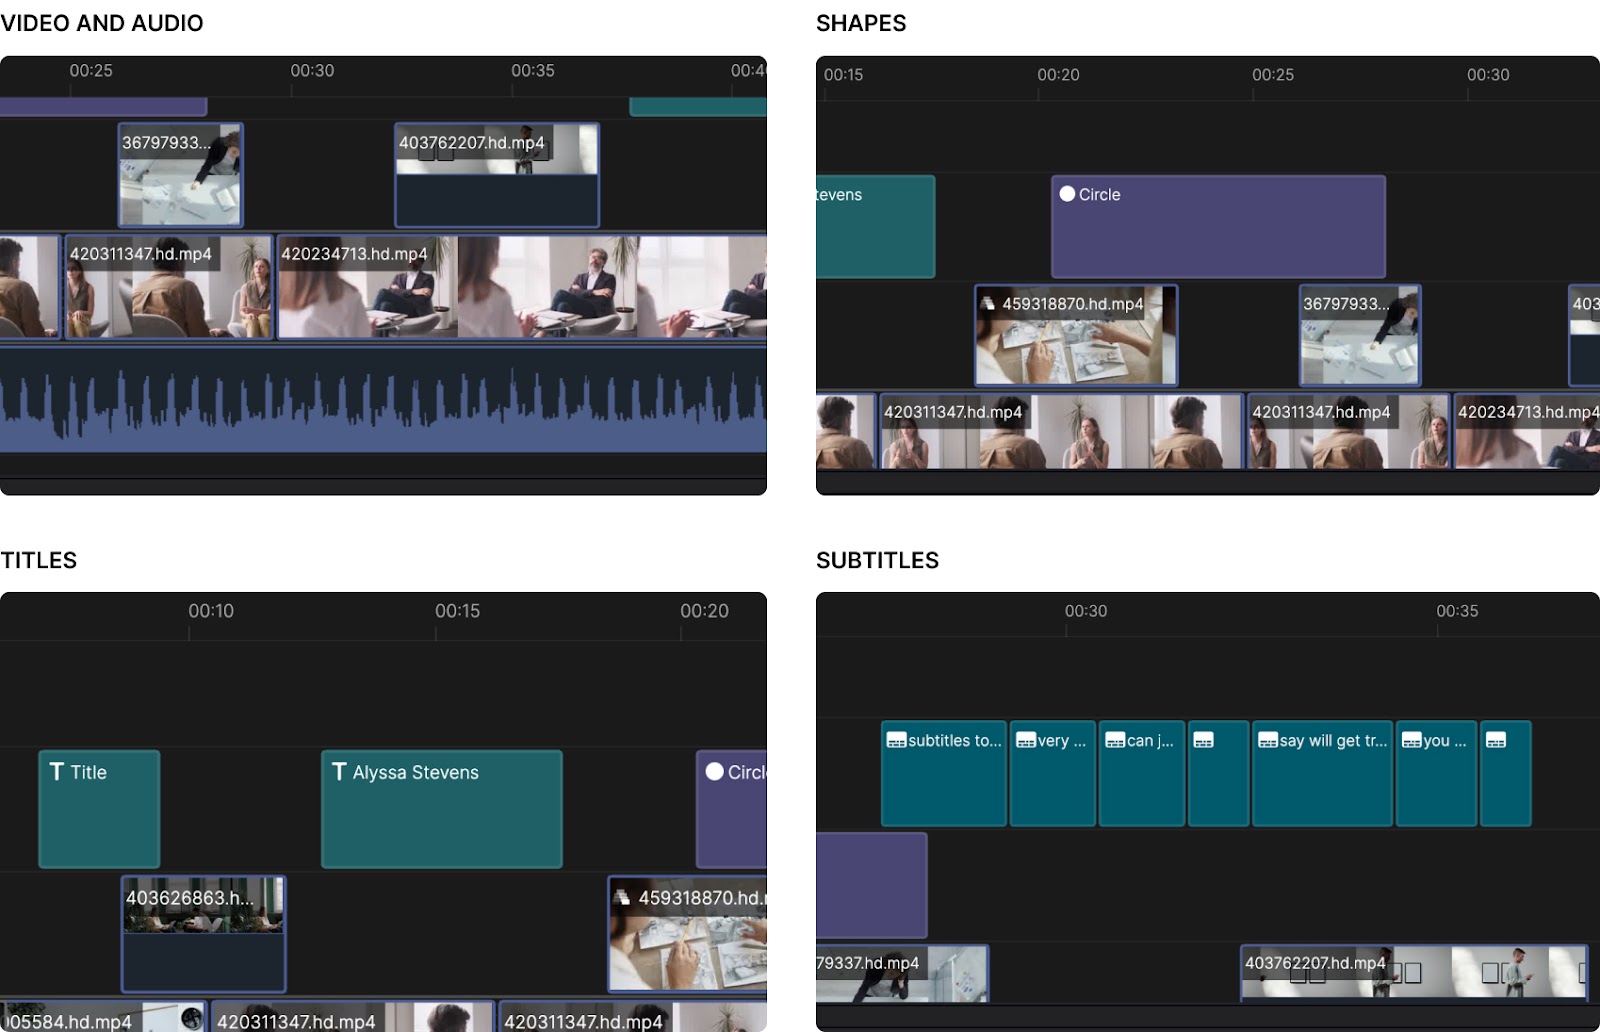Screen dimensions: 1600x1032
Task: Click the 00:25 marker in Video and Audio ruler
Action: point(91,71)
